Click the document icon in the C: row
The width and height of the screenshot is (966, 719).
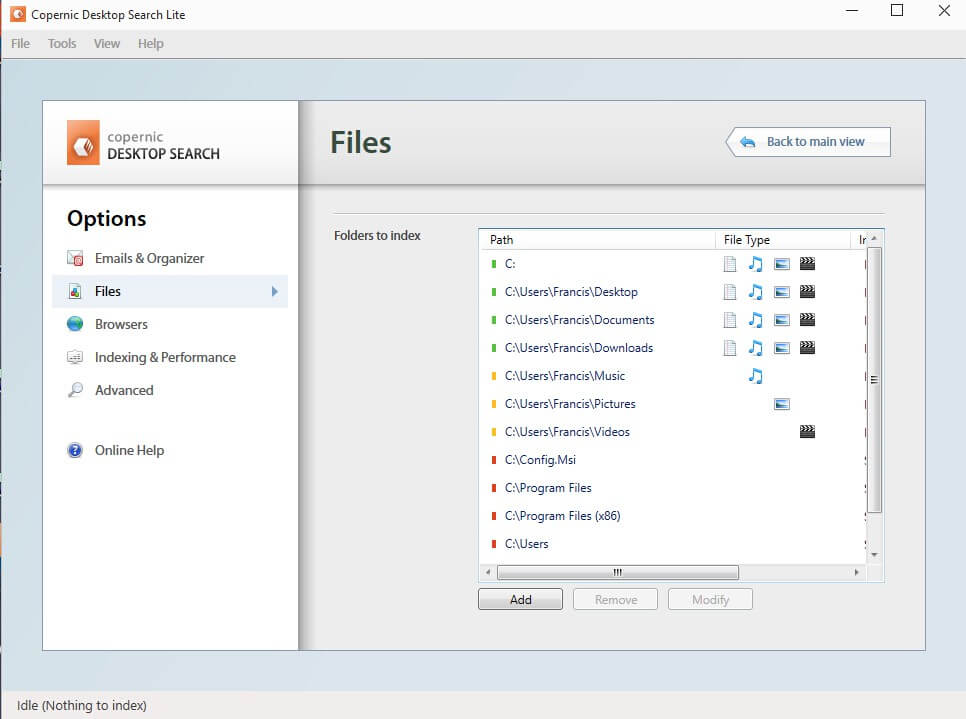730,264
